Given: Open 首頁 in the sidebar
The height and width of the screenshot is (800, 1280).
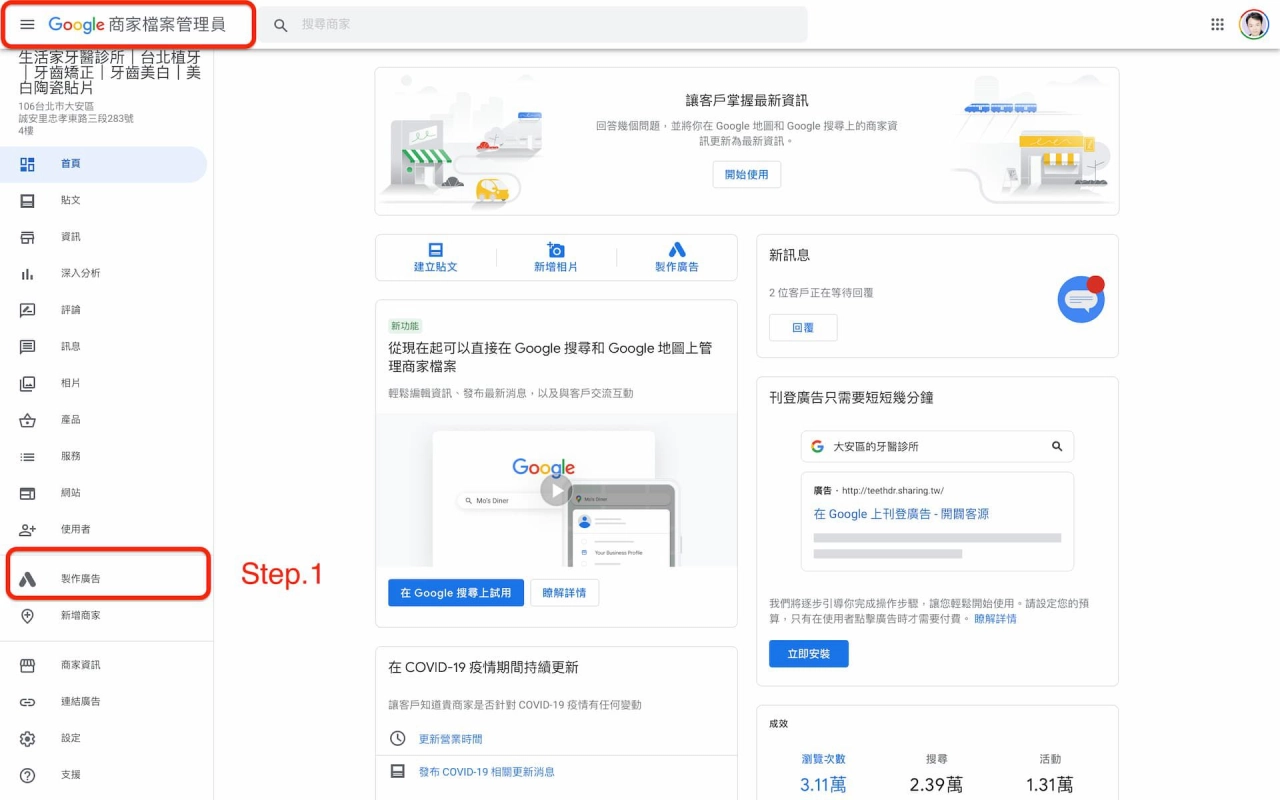Looking at the screenshot, I should [x=104, y=164].
